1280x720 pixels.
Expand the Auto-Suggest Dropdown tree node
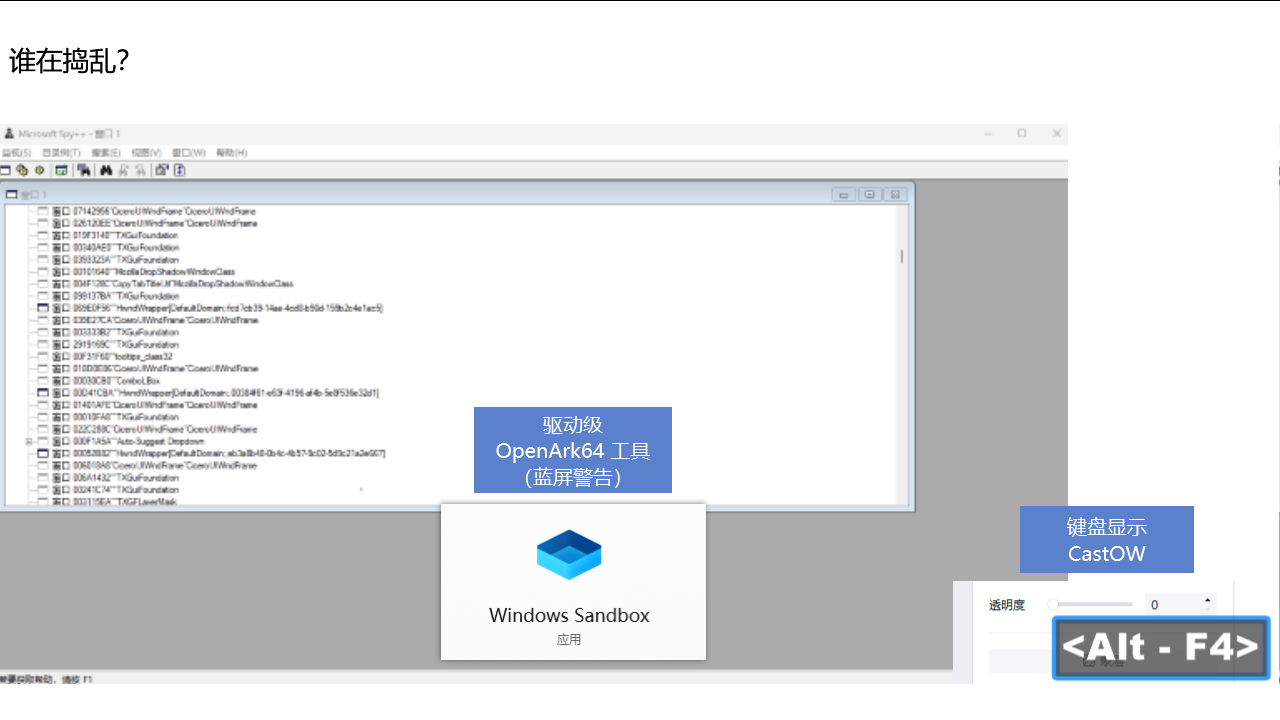29,441
